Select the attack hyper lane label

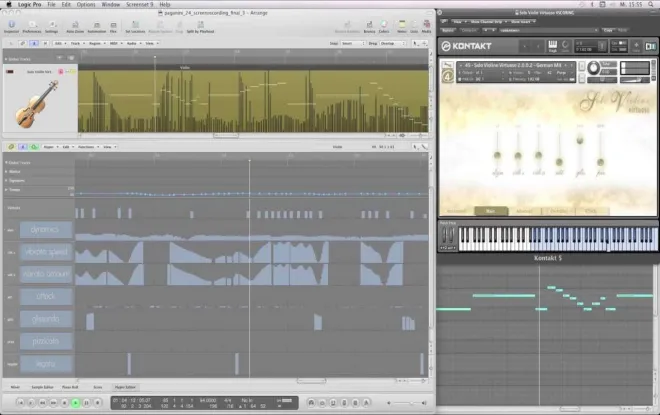[x=46, y=297]
